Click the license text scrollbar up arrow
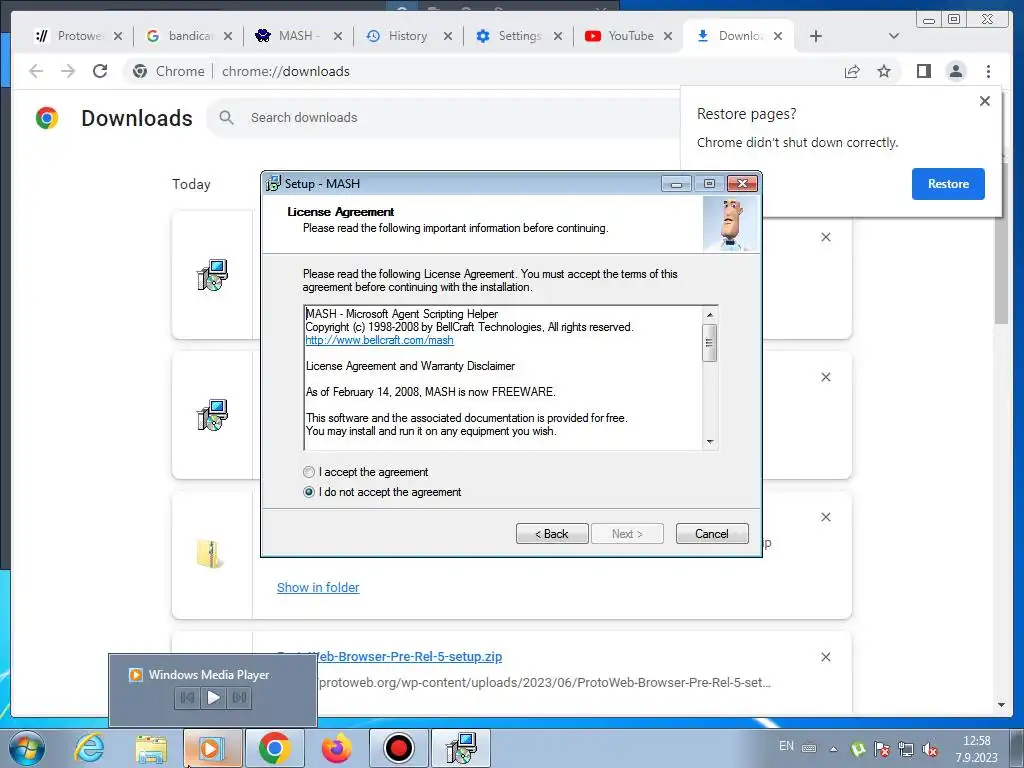This screenshot has width=1024, height=768. point(710,315)
